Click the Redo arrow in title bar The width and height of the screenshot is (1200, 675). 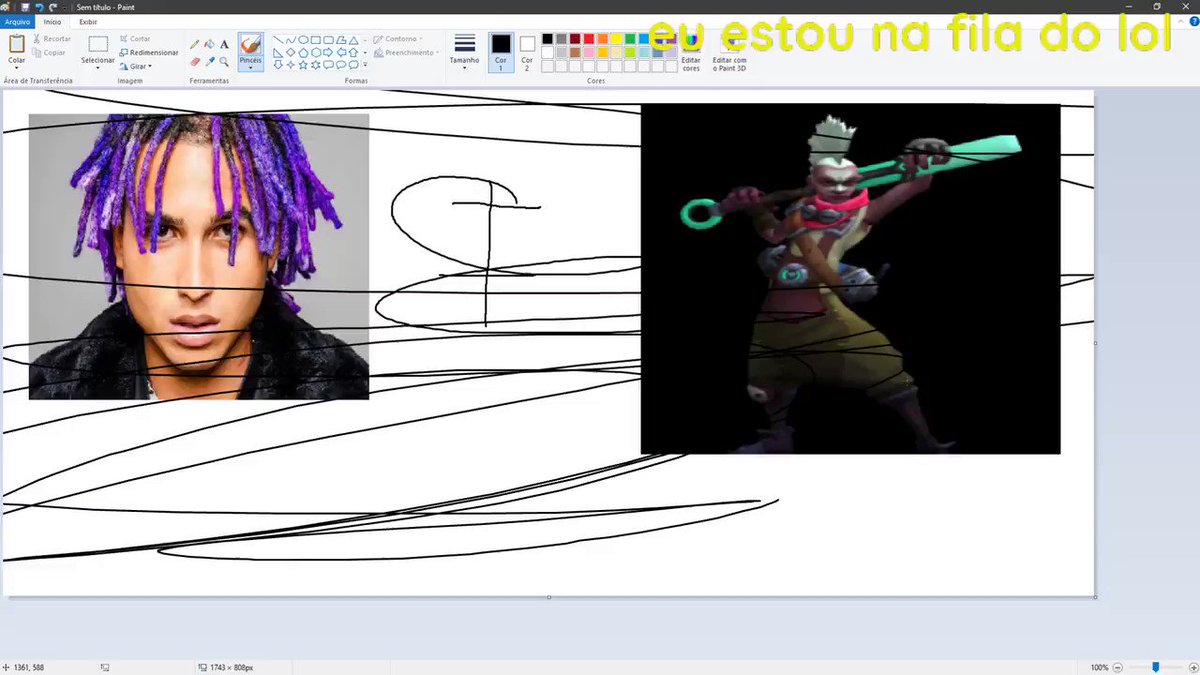(52, 6)
